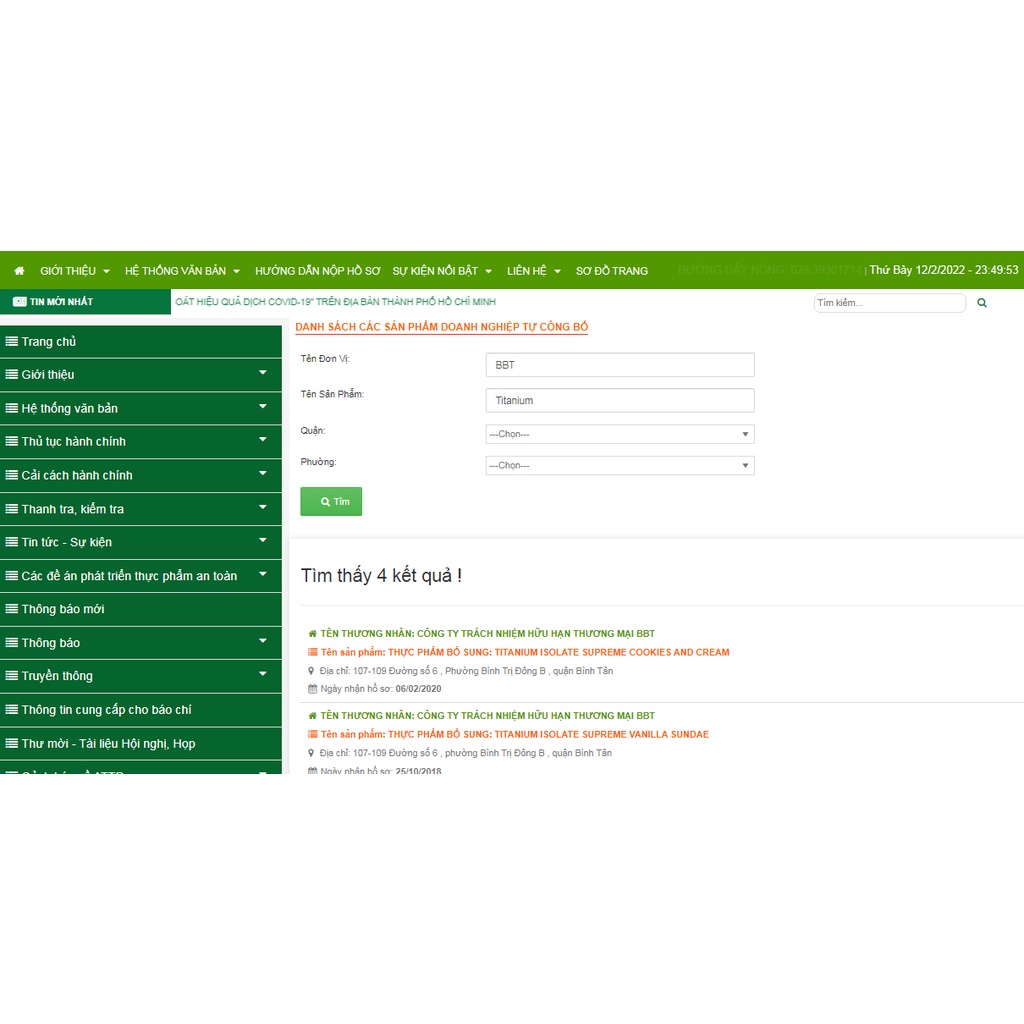Open SỰ KIỆN NỔI BẬT top menu
The height and width of the screenshot is (1024, 1024).
tap(441, 270)
